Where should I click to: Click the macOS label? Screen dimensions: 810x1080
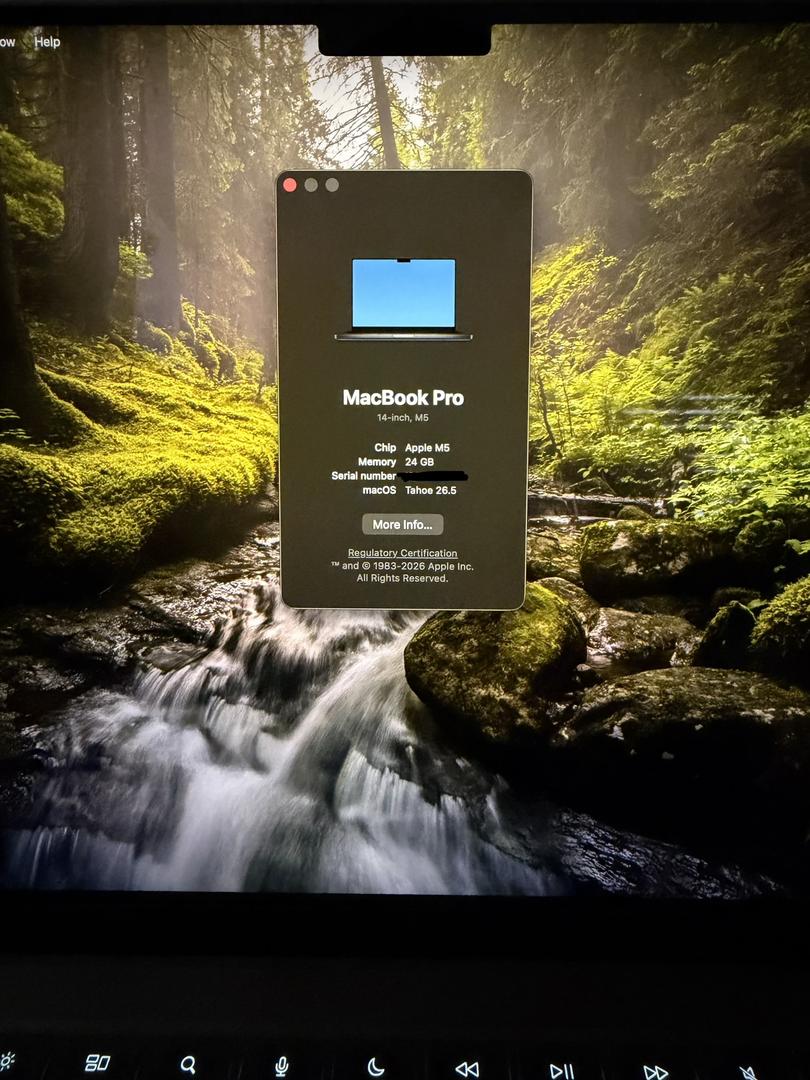pos(380,490)
